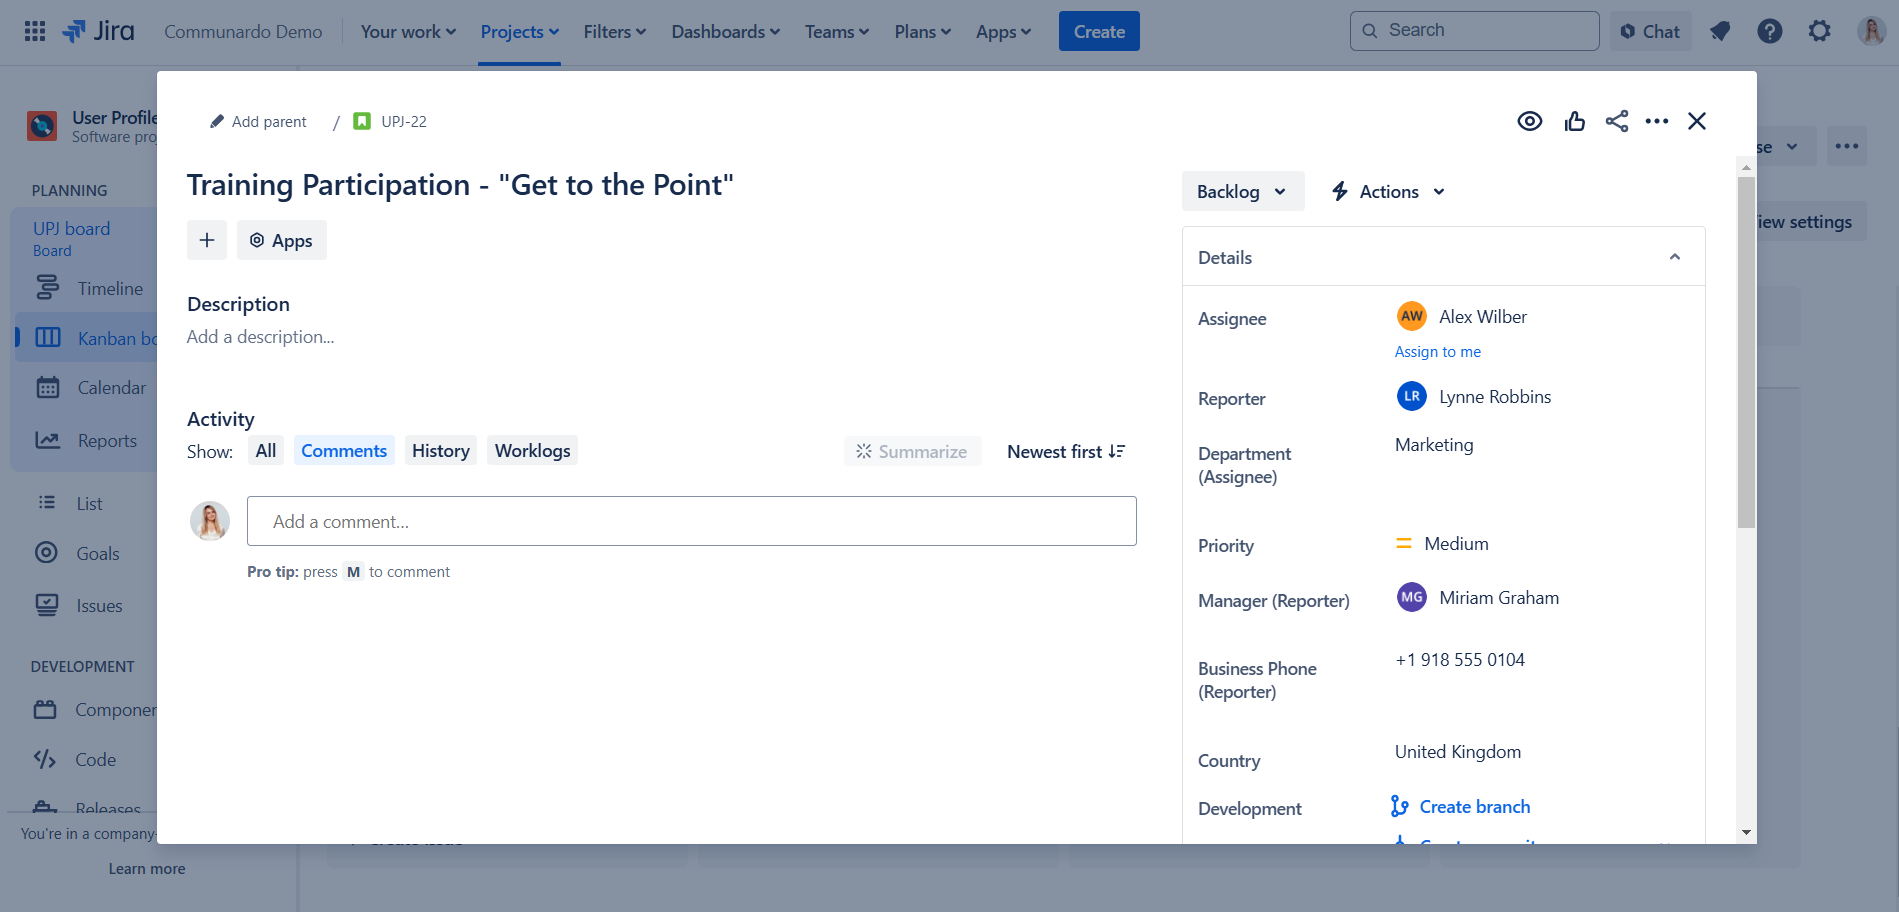Show the Comments activity filter

click(343, 451)
